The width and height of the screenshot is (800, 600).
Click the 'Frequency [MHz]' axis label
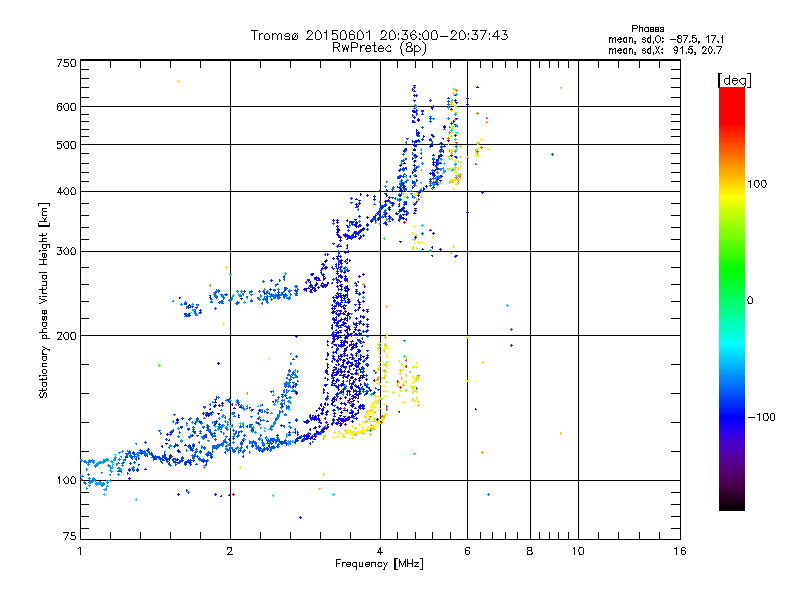coord(379,564)
